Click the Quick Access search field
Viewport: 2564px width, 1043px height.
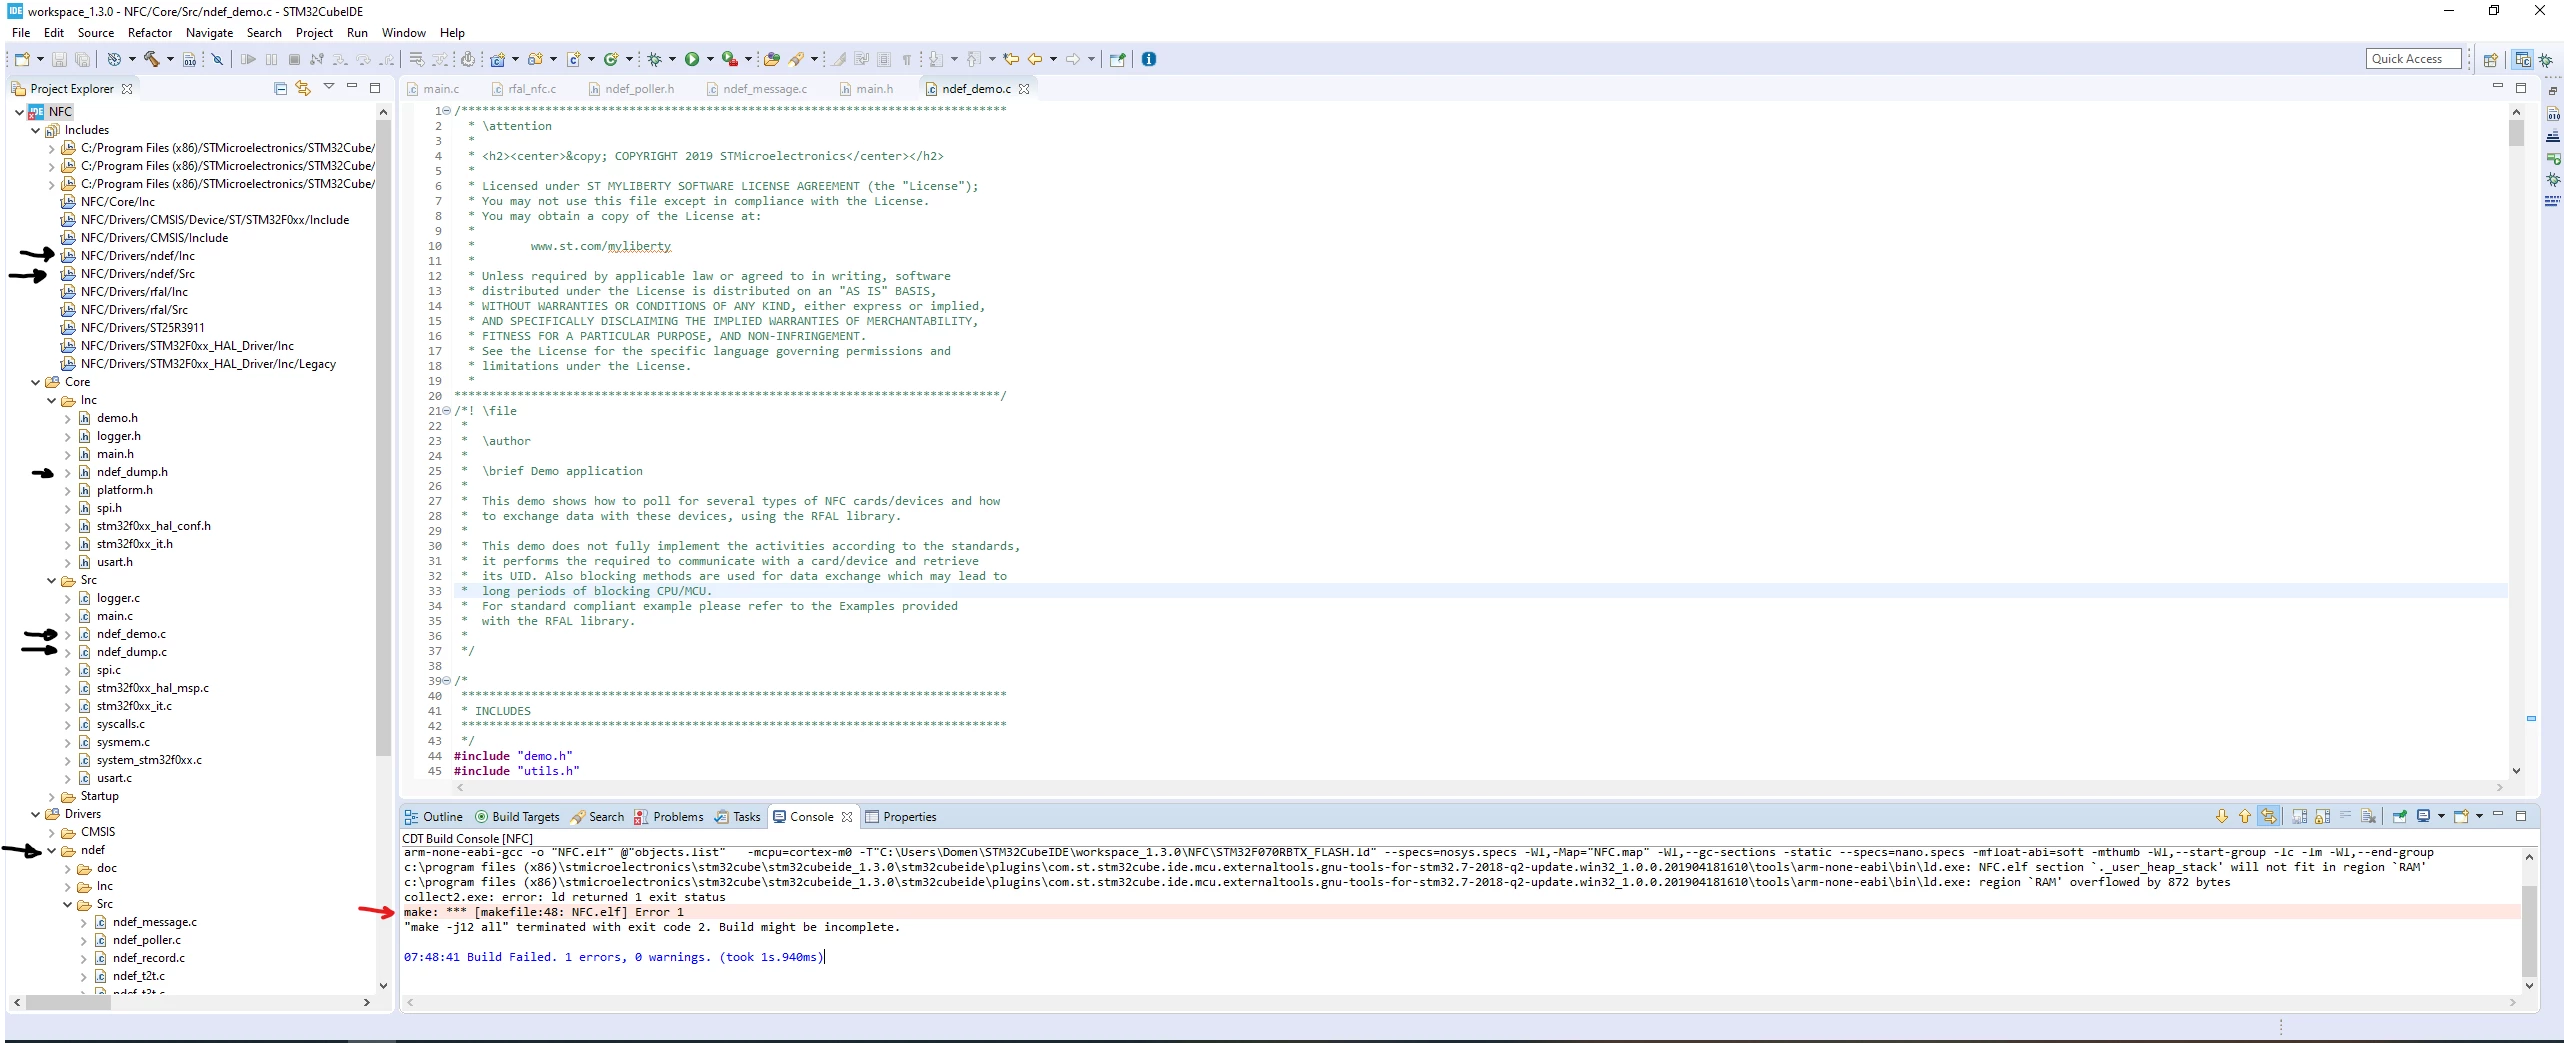click(x=2414, y=59)
